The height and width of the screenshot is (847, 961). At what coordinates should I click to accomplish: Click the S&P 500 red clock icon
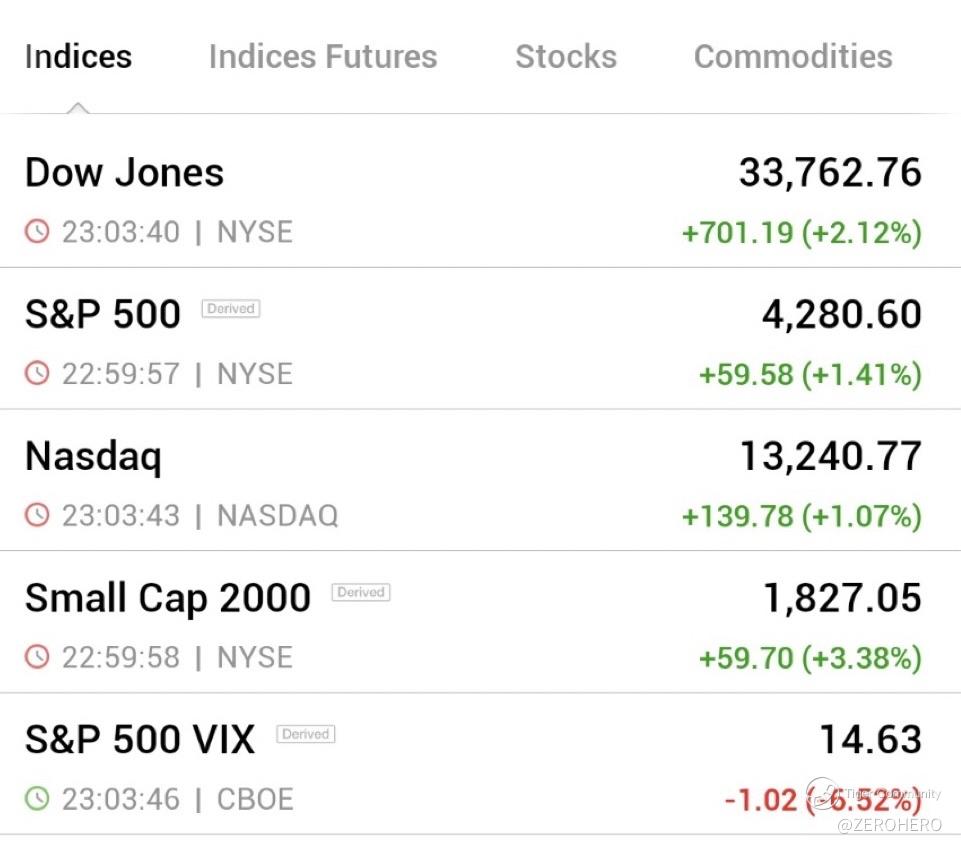37,374
